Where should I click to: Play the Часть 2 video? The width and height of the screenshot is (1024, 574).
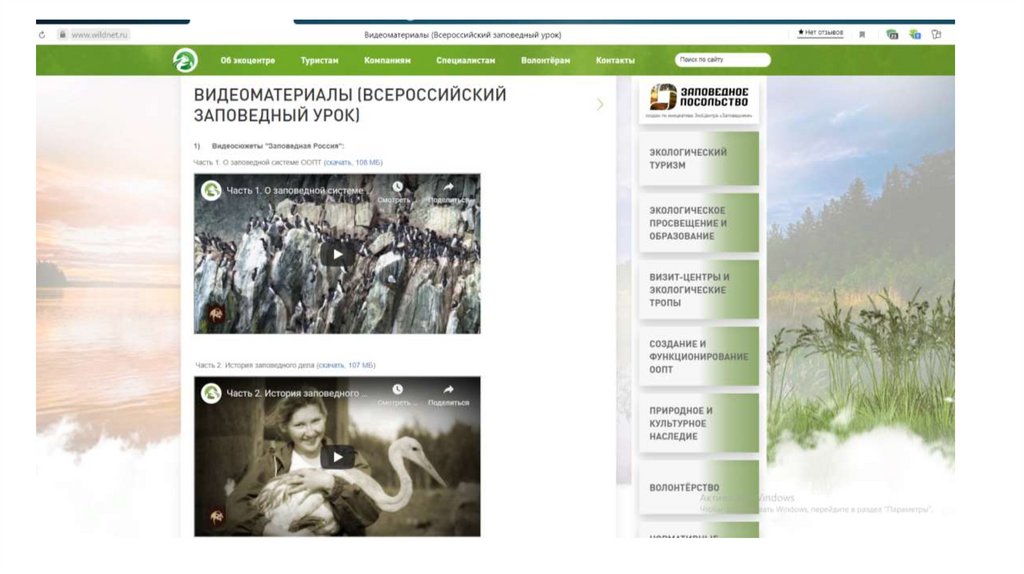(337, 457)
